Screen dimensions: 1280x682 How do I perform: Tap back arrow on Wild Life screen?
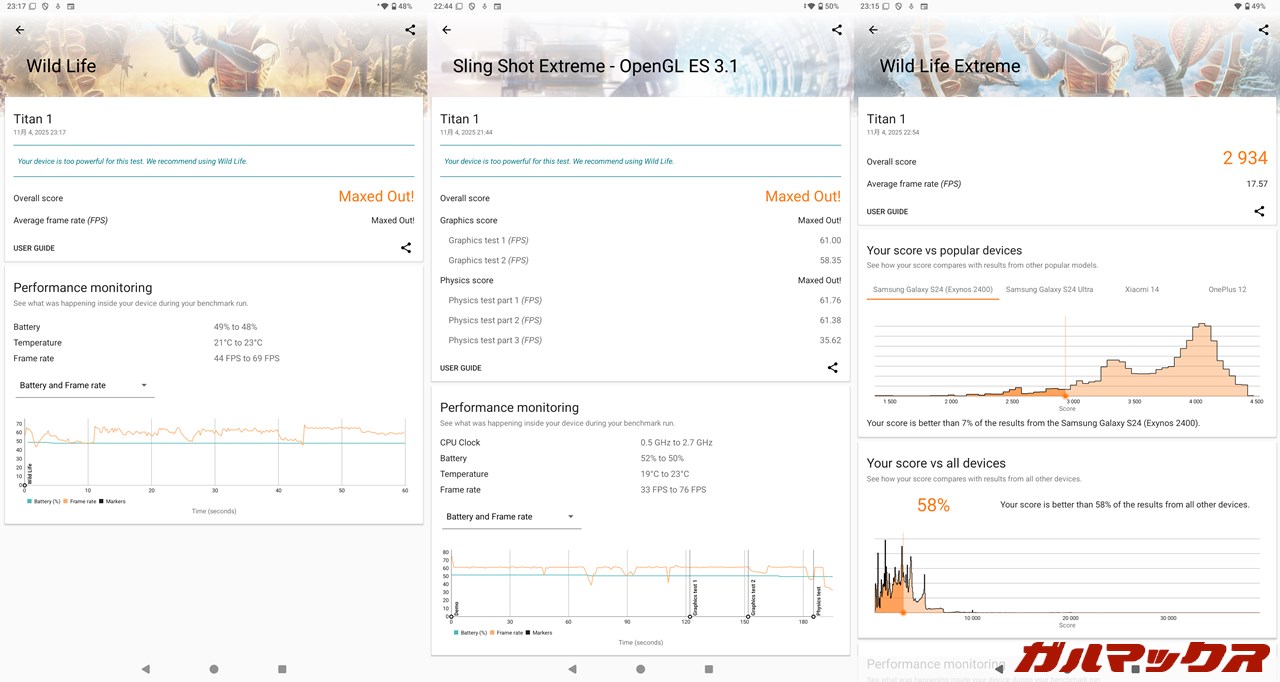click(20, 30)
